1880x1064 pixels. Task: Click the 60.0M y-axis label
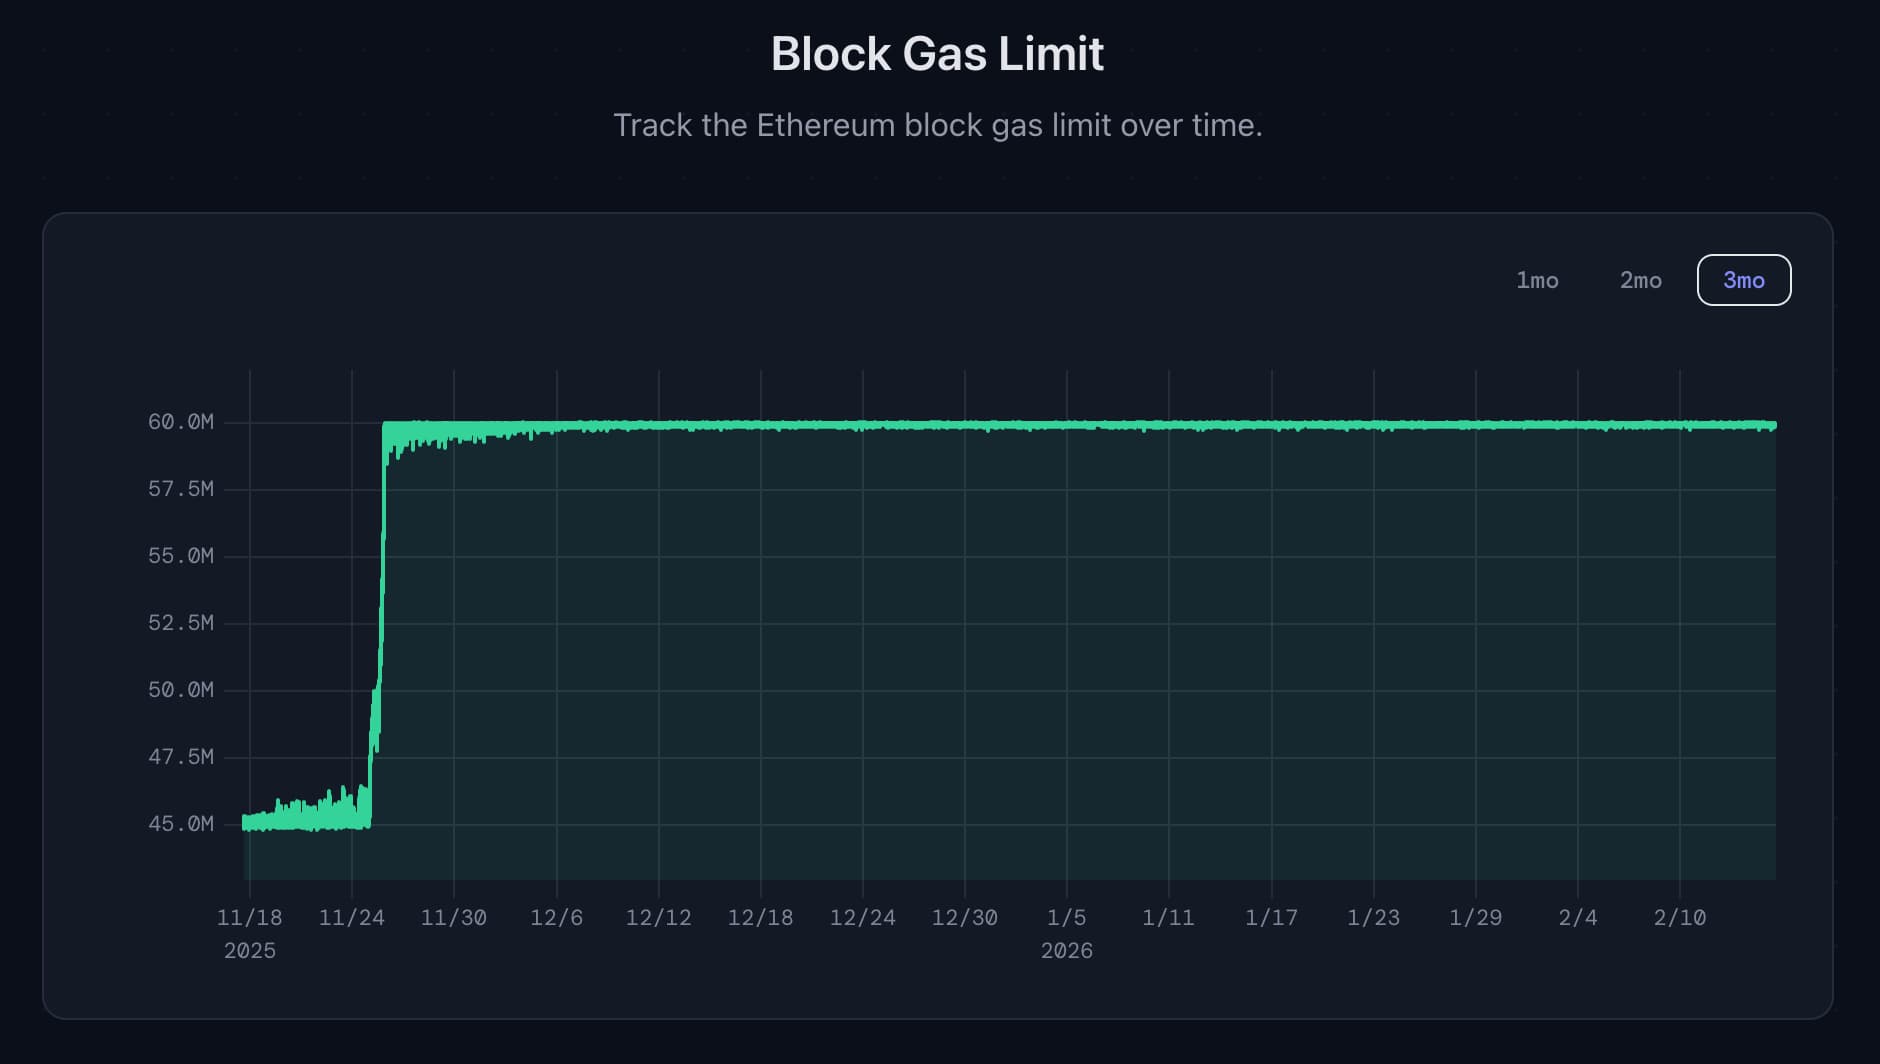coord(181,422)
